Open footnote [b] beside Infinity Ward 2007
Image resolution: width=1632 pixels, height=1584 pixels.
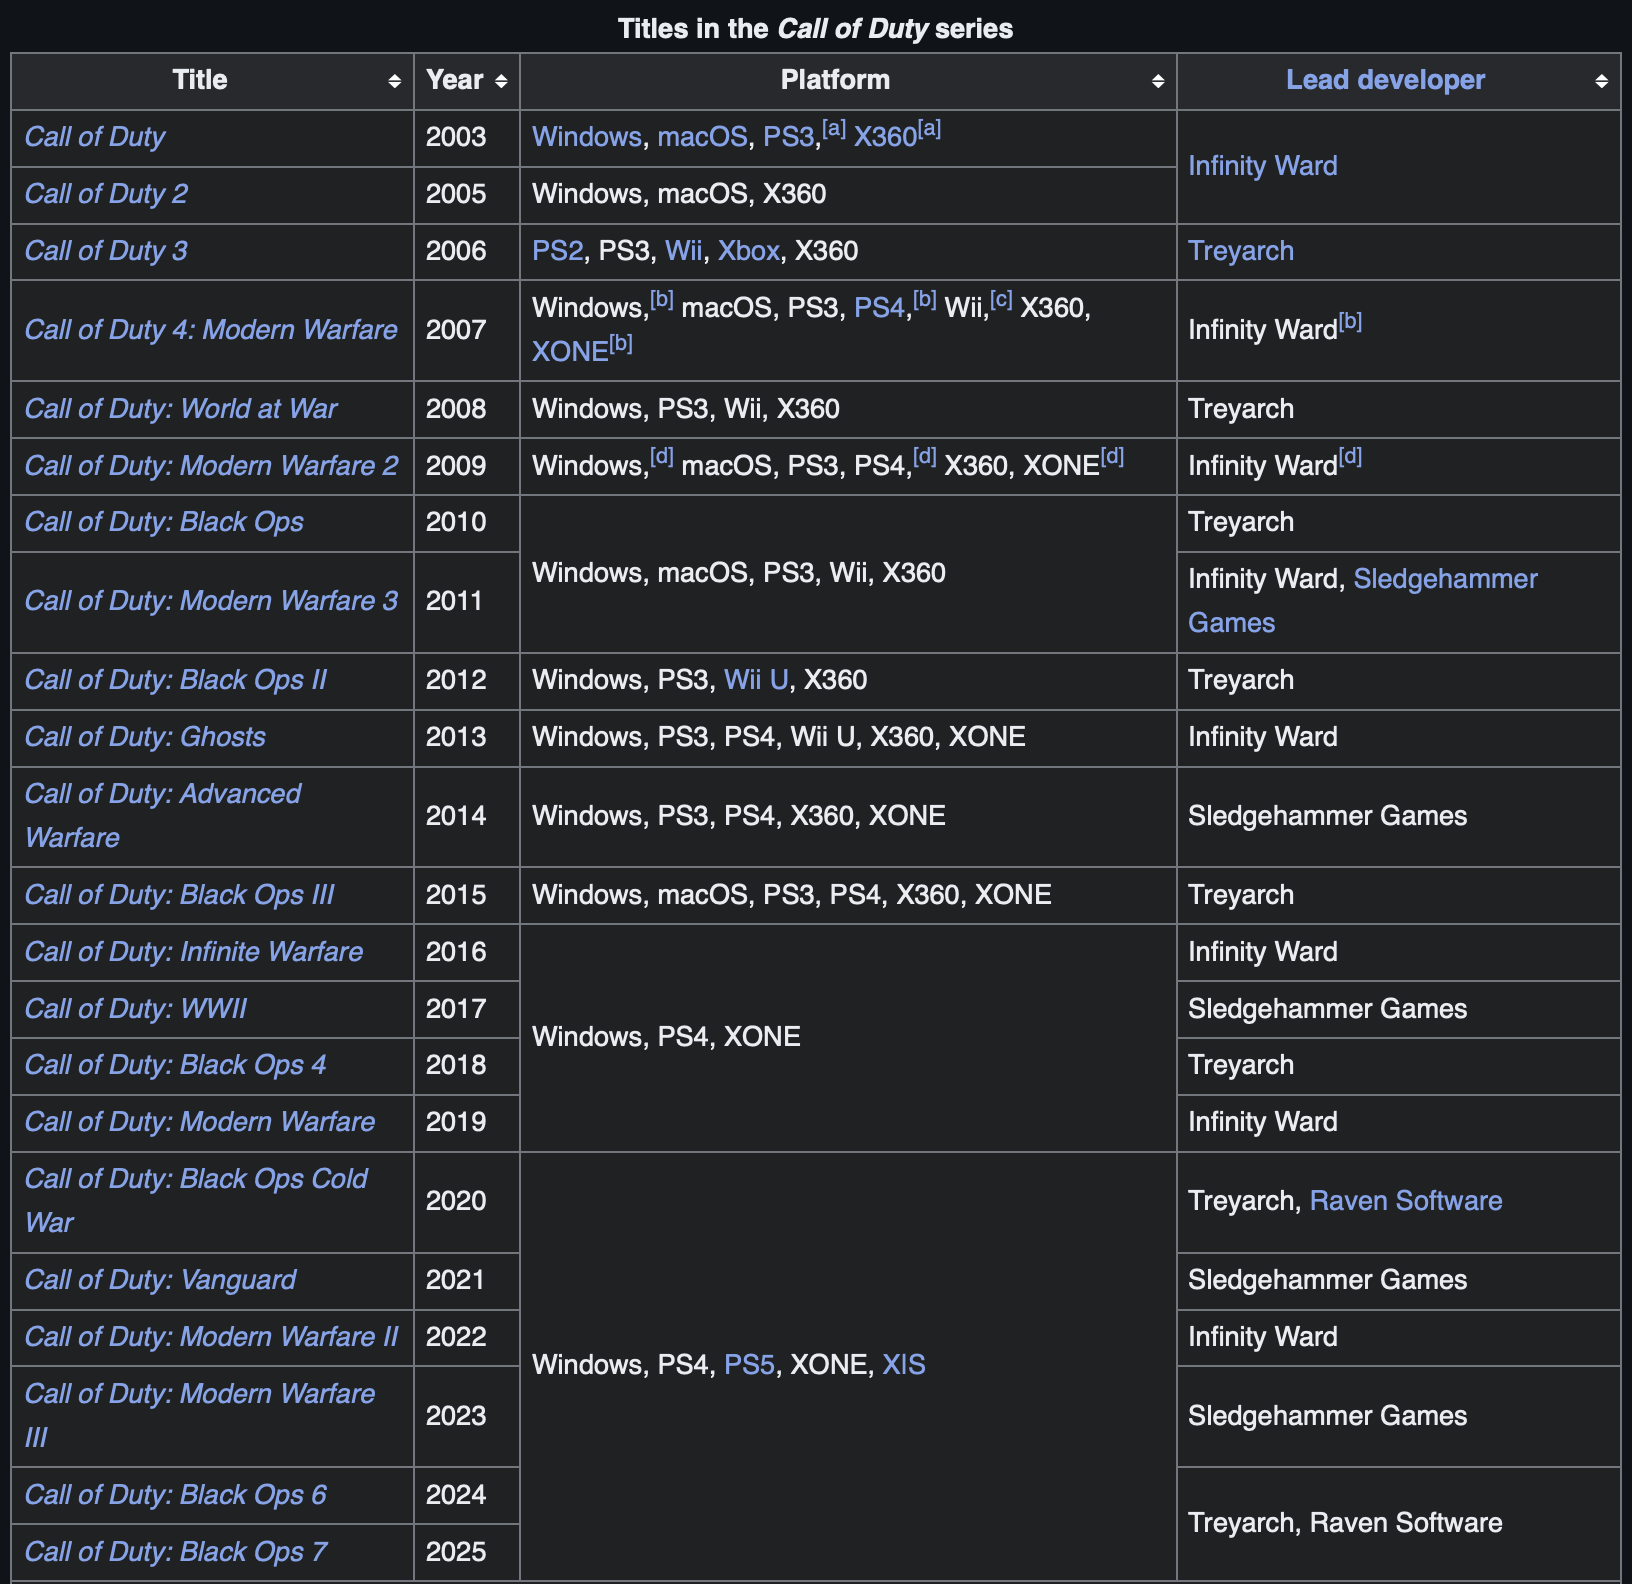tap(1350, 321)
